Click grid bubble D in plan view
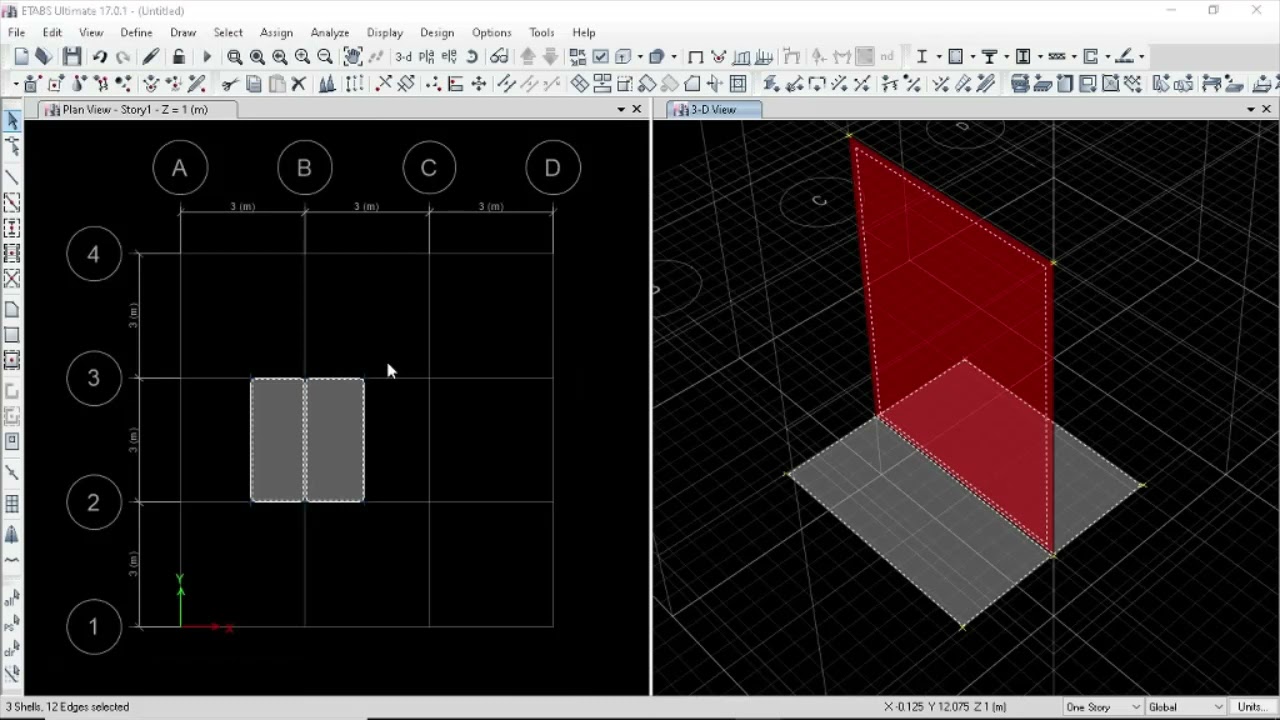Screen dimensions: 1280x720 pos(553,168)
